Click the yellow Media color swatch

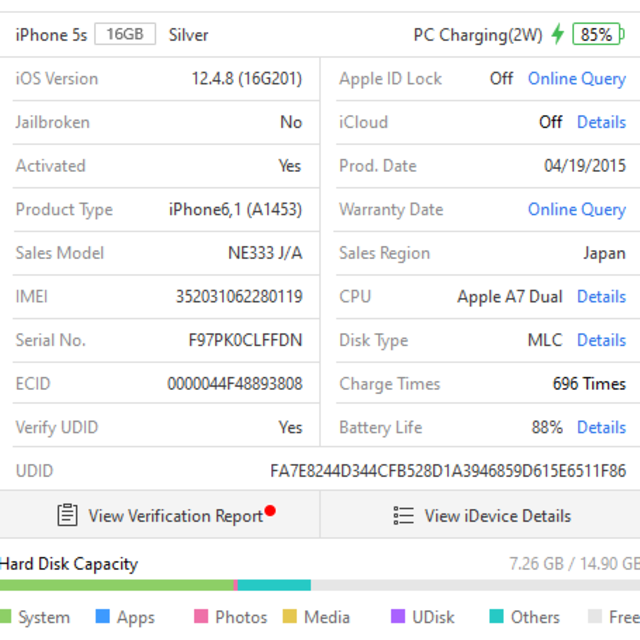tap(290, 616)
